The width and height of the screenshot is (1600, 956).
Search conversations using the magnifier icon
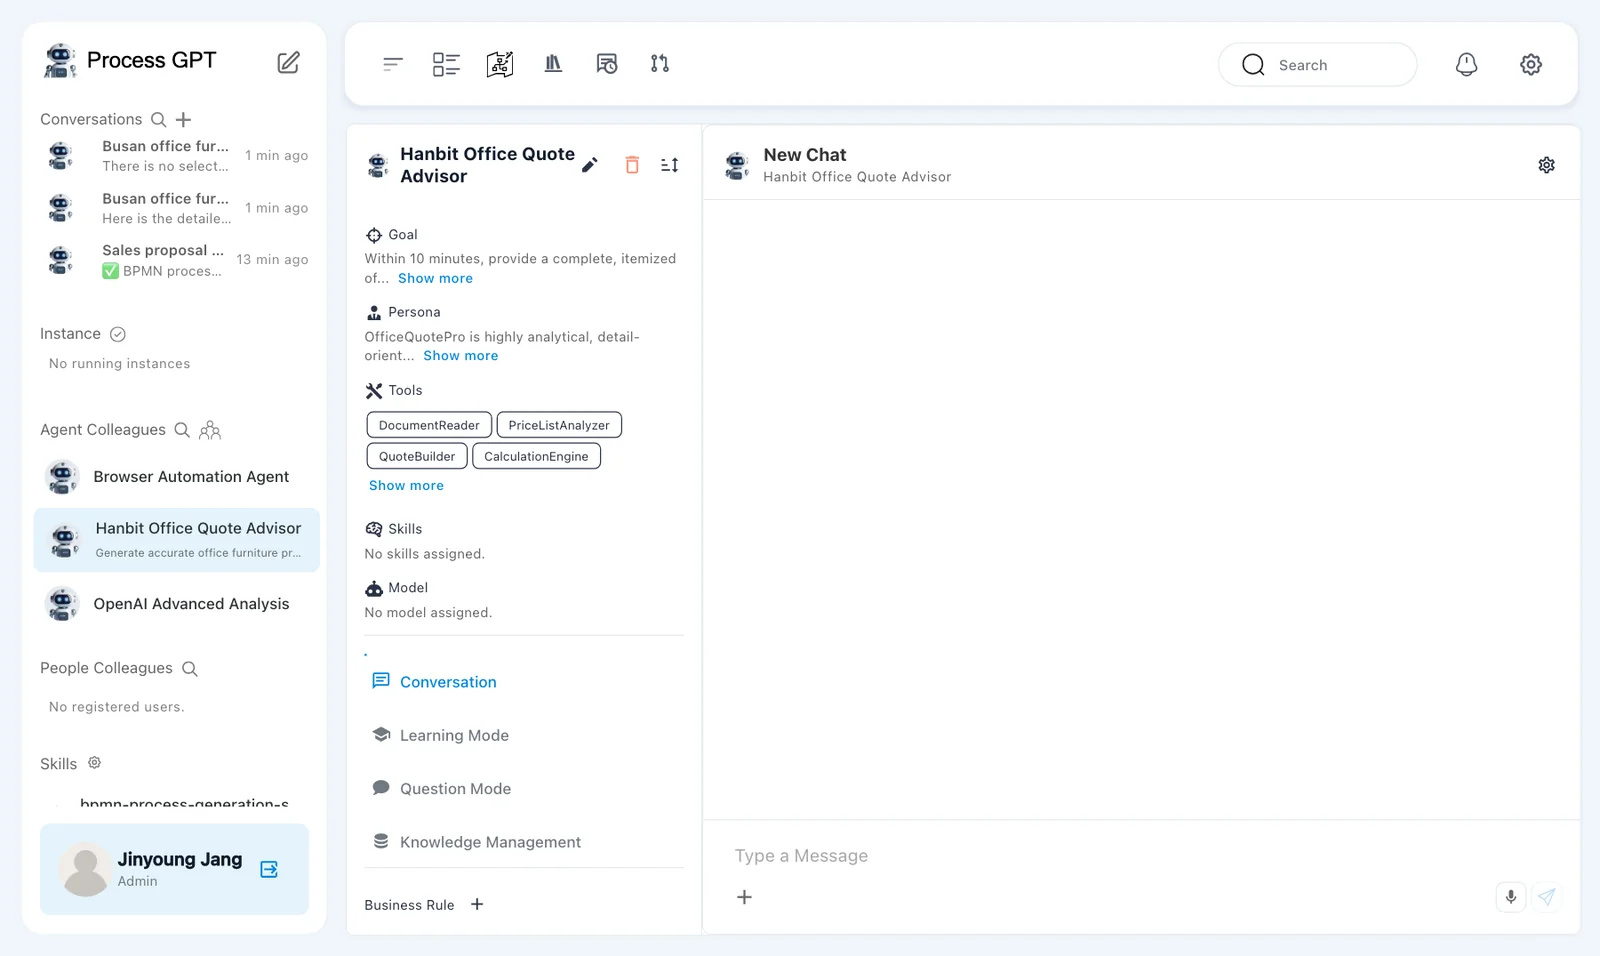tap(158, 119)
